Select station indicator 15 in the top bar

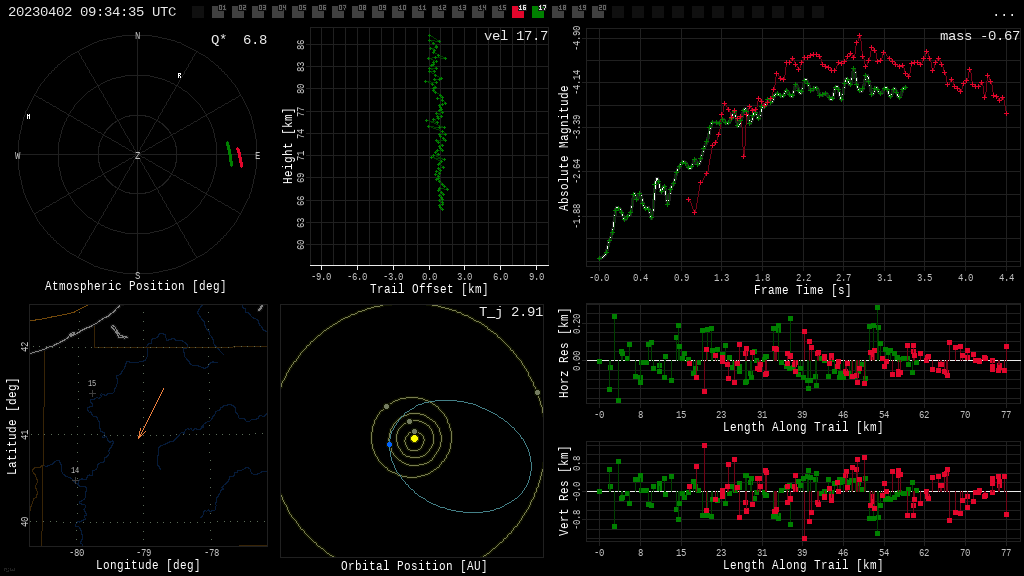tap(498, 11)
